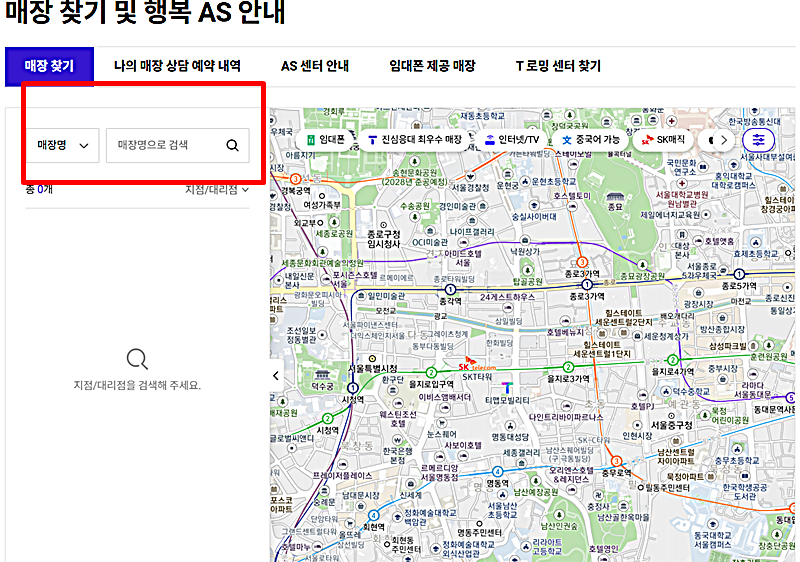Click the 을지로입구역 line 2 marker

coord(432,373)
